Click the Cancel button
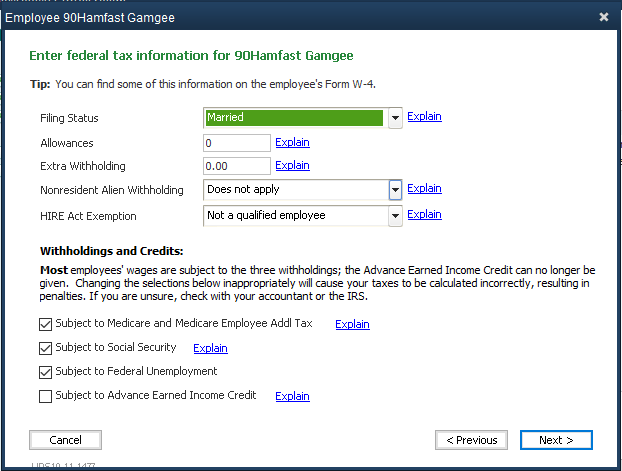622x471 pixels. (x=65, y=440)
